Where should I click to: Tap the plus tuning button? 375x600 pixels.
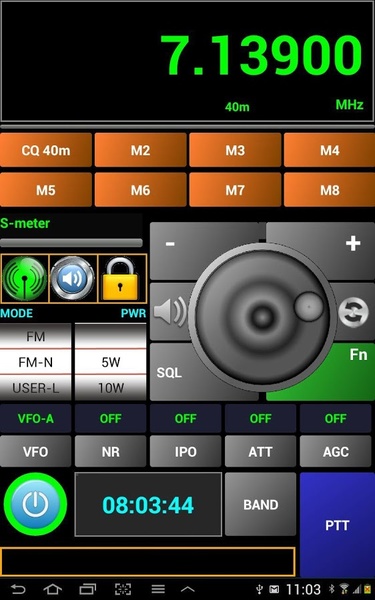click(x=352, y=243)
